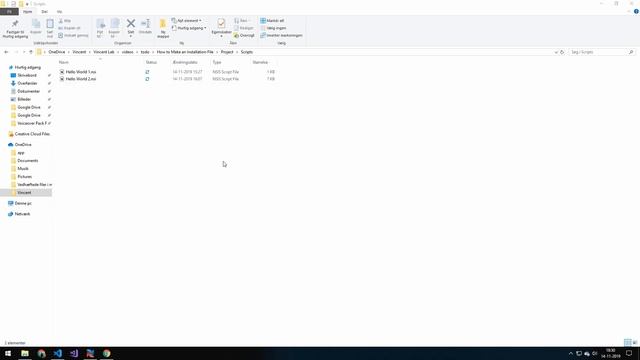Image resolution: width=640 pixels, height=360 pixels.
Task: Open the address bar history dropdown
Action: coord(556,52)
